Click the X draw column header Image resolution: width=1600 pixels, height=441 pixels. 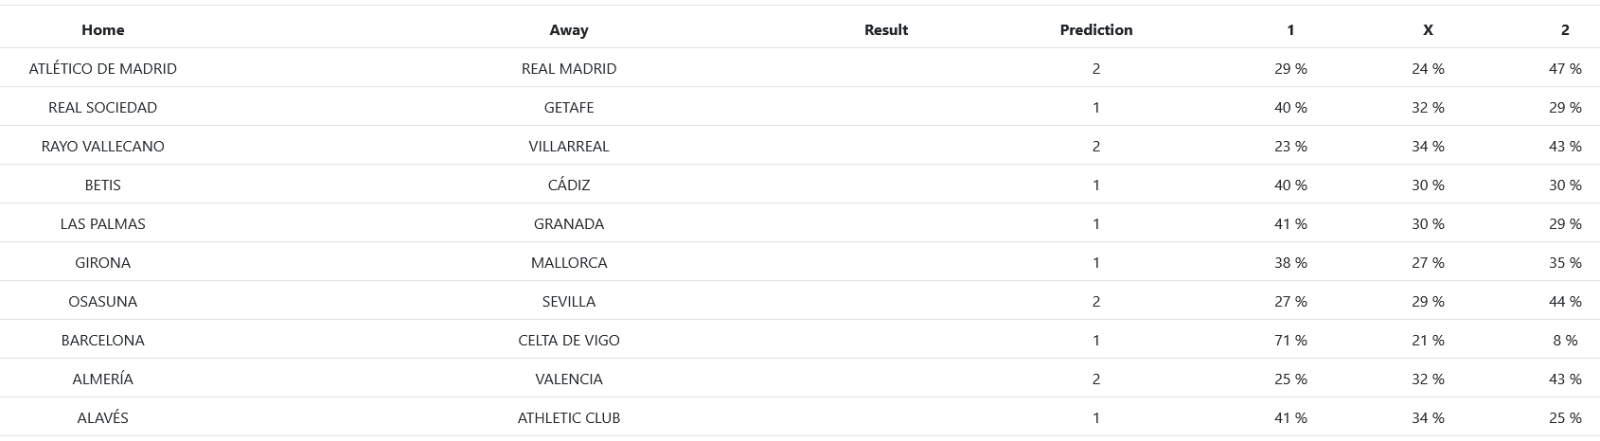[x=1428, y=30]
